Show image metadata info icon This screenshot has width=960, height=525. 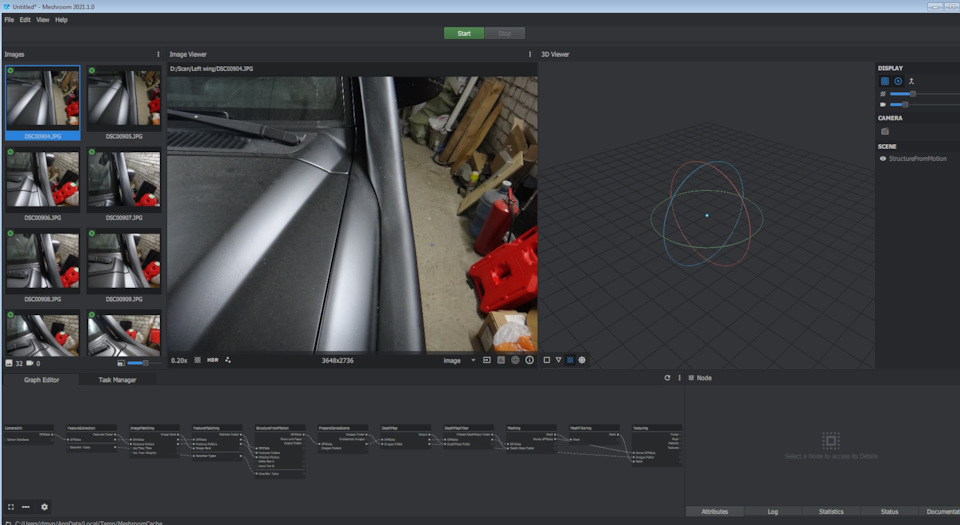[530, 360]
